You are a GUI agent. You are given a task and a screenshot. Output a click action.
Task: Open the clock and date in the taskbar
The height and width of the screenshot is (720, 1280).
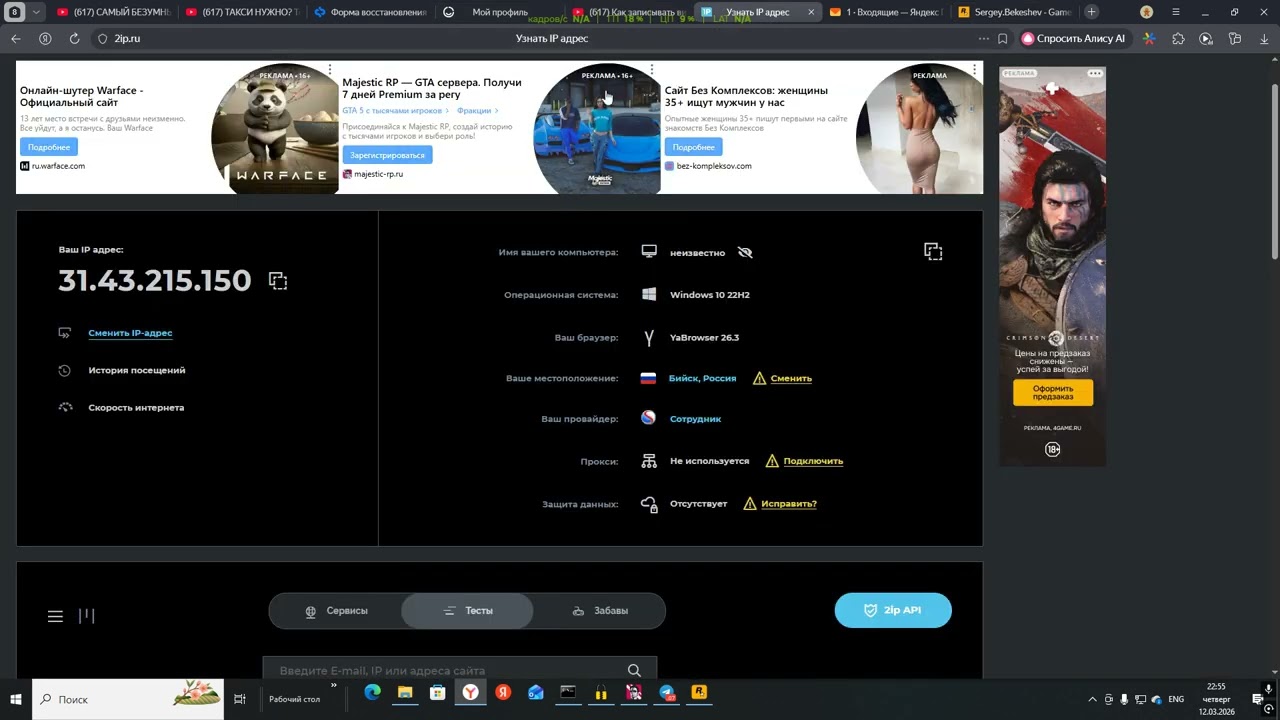(1217, 699)
